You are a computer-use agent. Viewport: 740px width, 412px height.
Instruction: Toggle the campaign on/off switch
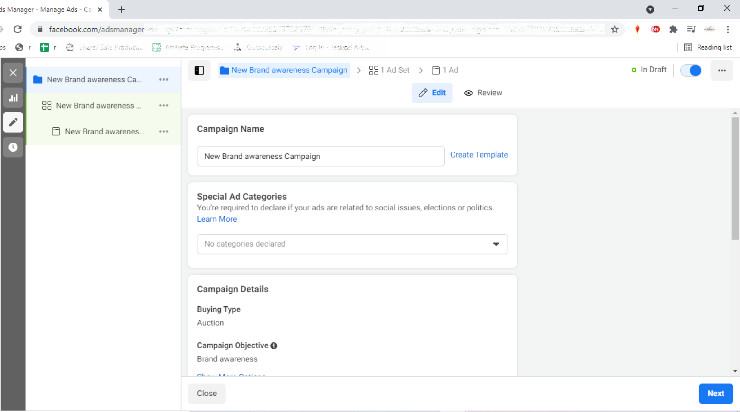tap(691, 70)
